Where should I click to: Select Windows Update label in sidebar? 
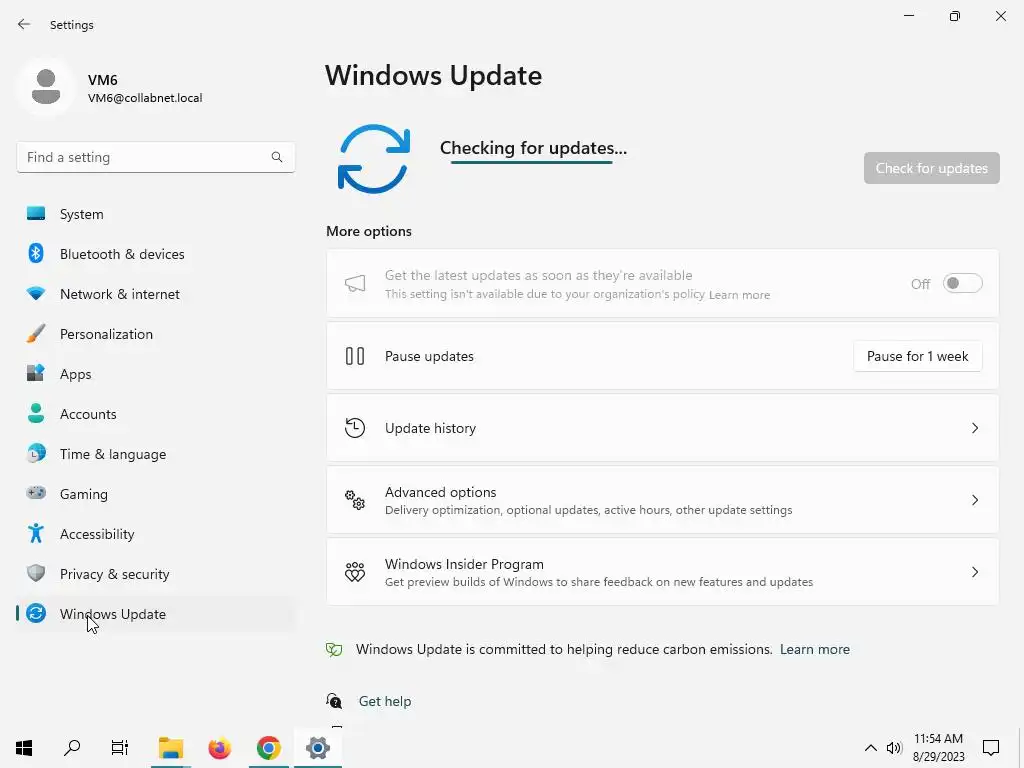point(112,614)
